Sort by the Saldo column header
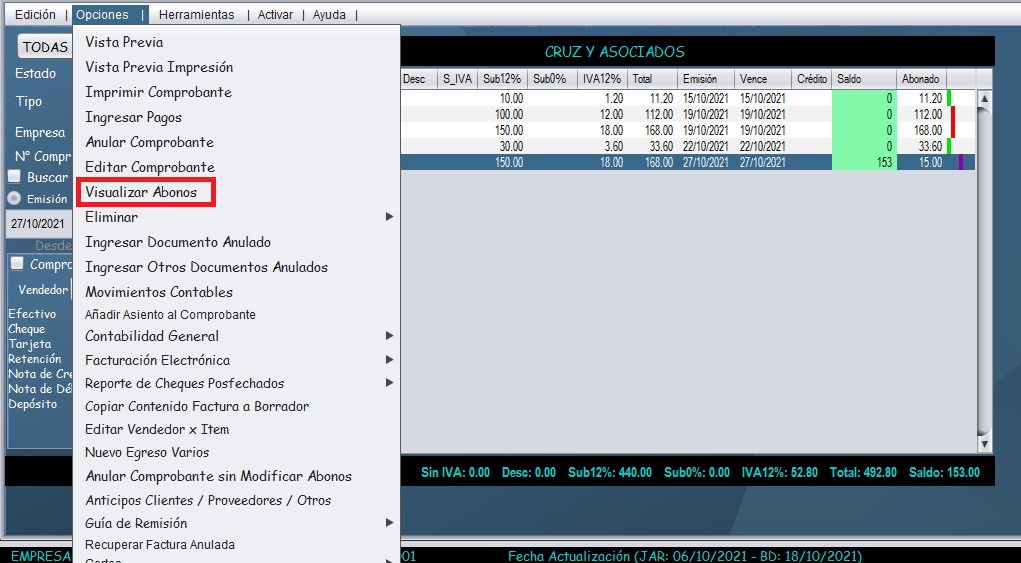Screen dimensions: 1021x563 pos(863,79)
